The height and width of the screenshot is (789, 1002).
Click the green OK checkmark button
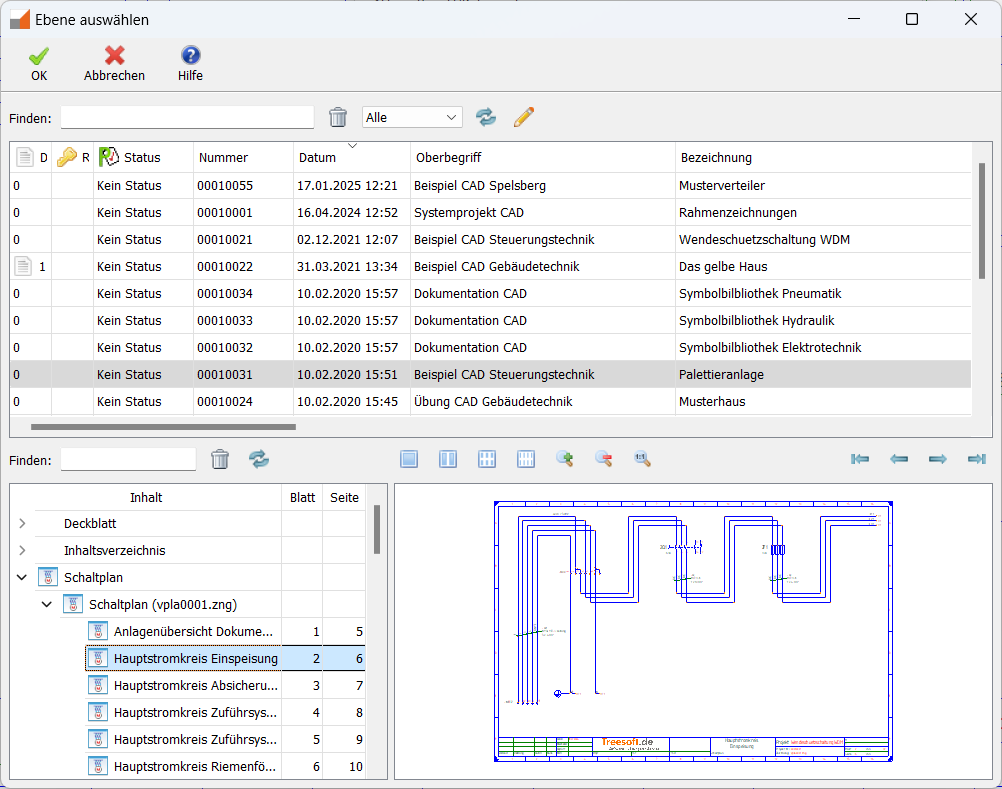pyautogui.click(x=39, y=57)
